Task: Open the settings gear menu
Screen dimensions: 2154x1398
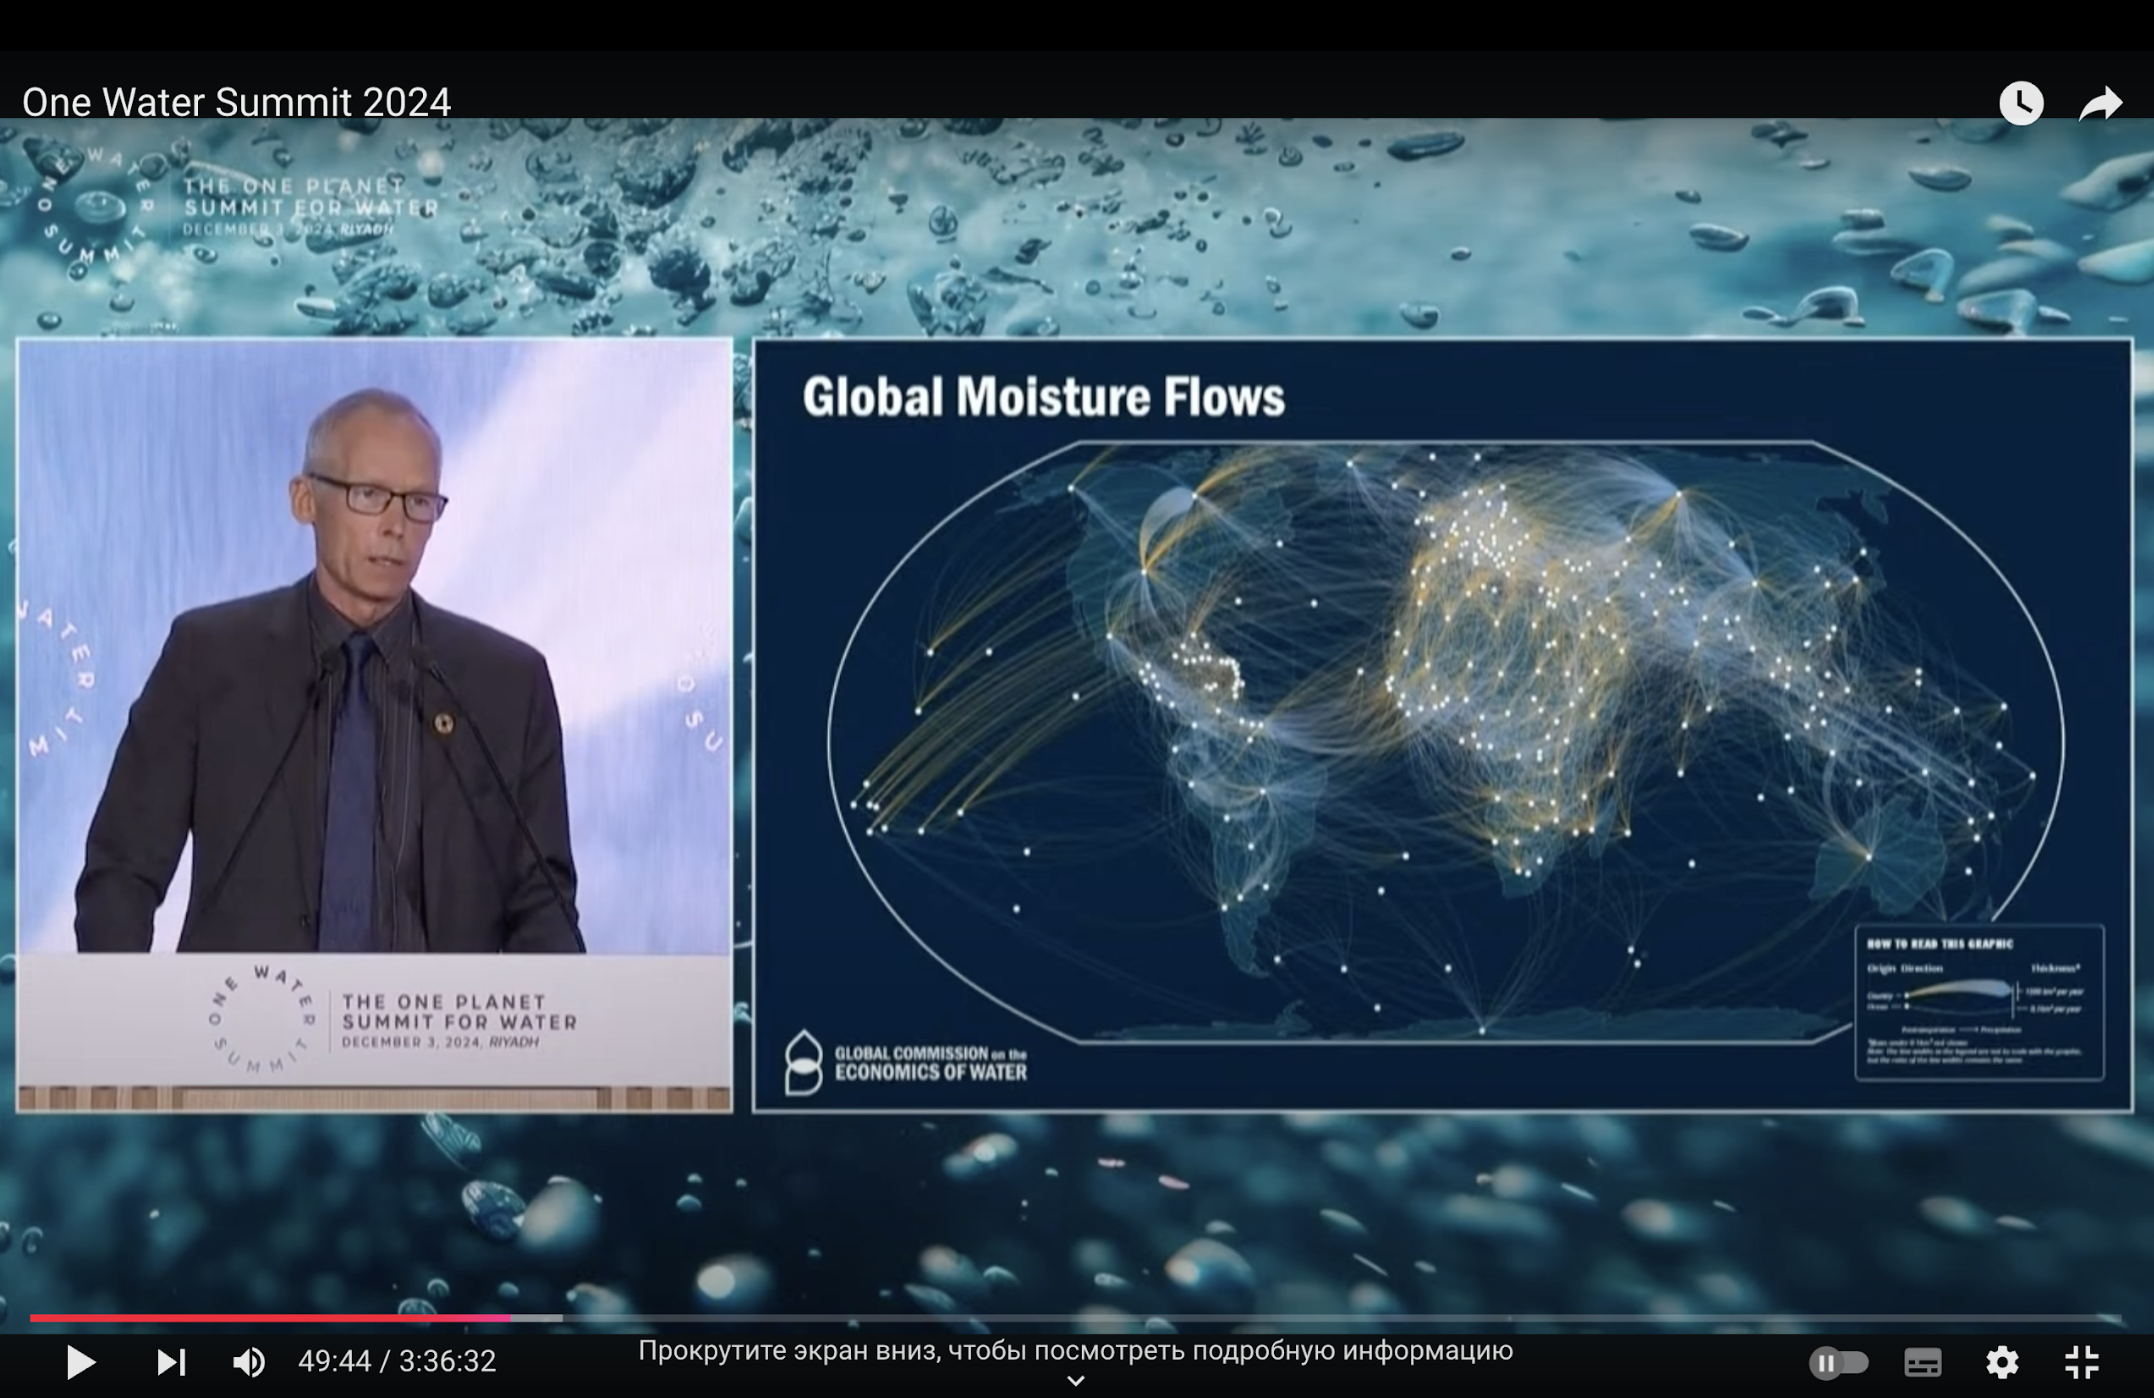Action: [x=2002, y=1362]
